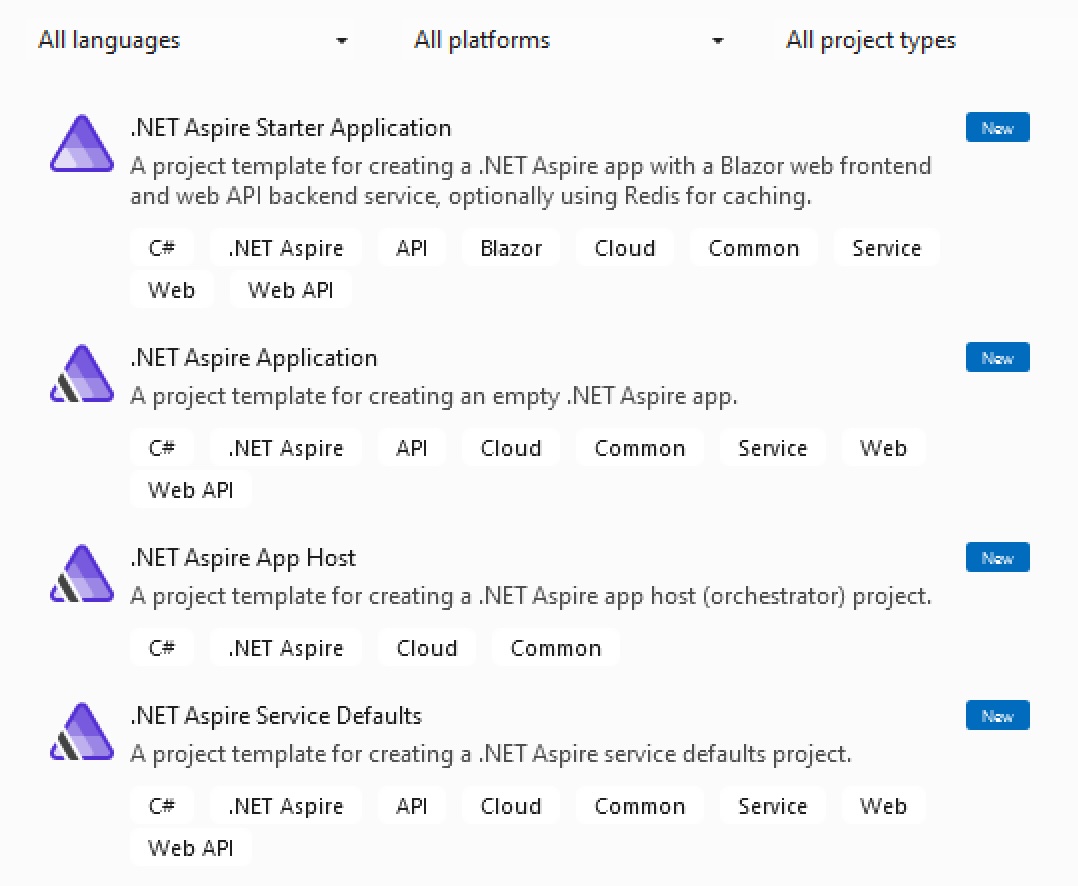Open the All languages dropdown

[x=190, y=40]
